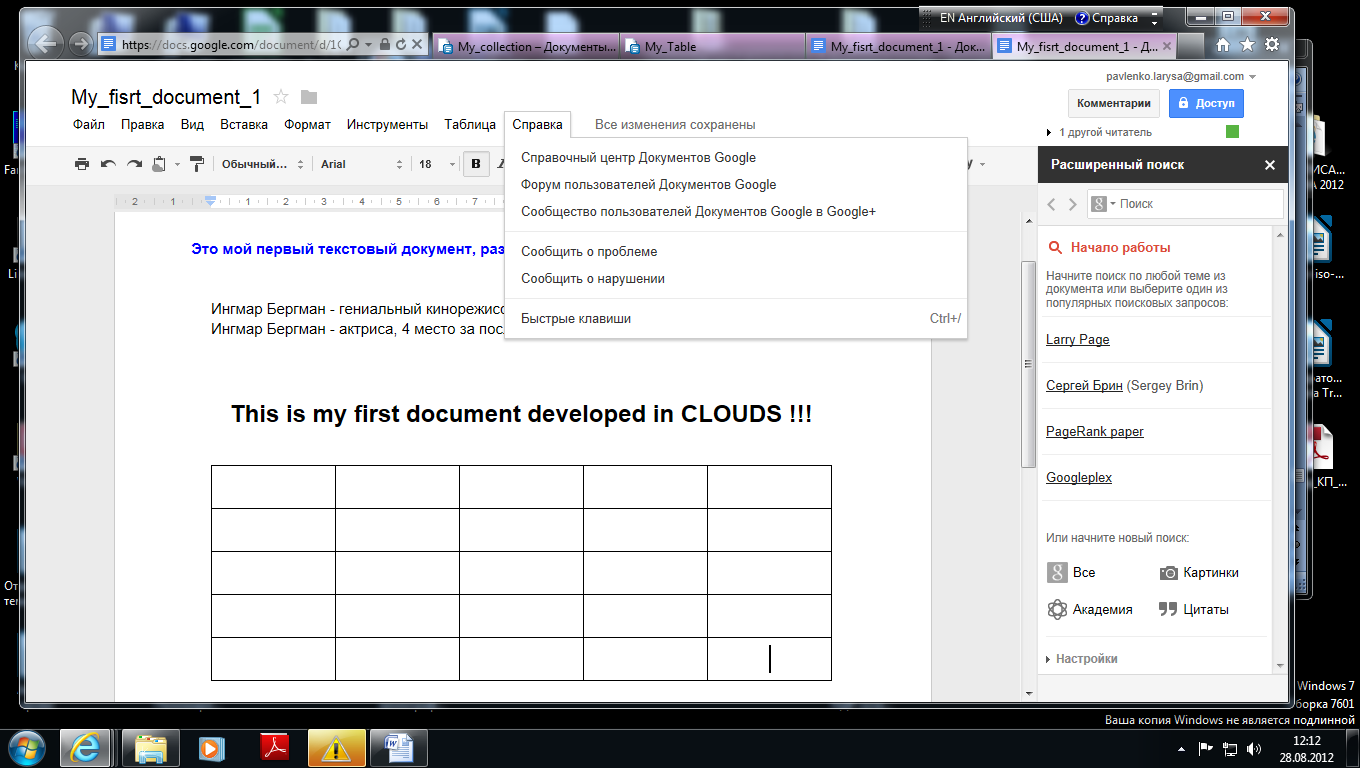Open the Таблица menu
1360x768 pixels.
470,125
